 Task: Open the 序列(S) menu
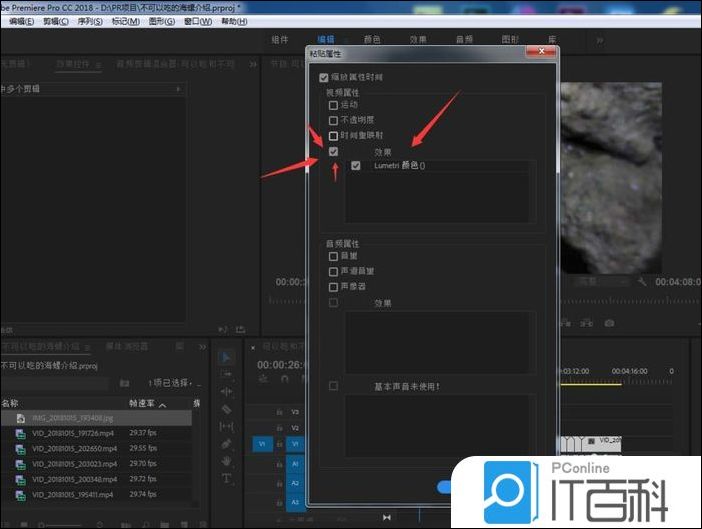(90, 21)
